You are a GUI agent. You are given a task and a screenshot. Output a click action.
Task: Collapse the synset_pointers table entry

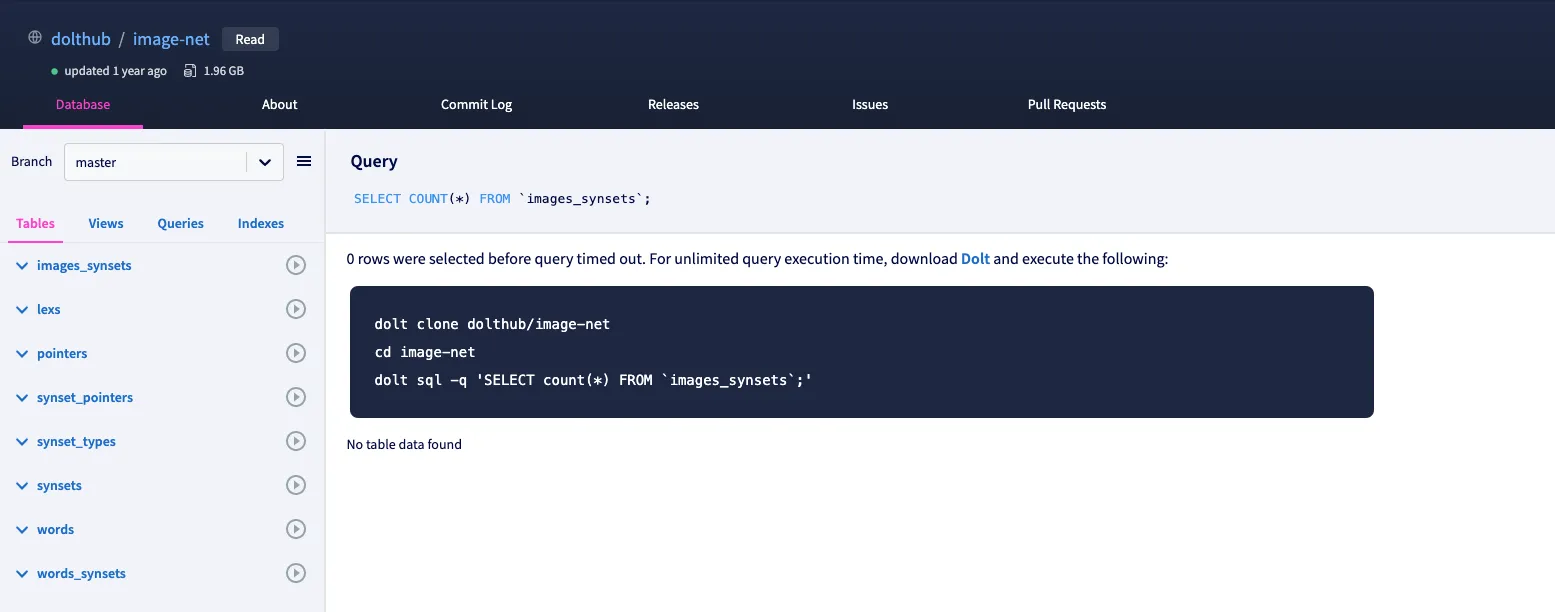click(x=21, y=397)
